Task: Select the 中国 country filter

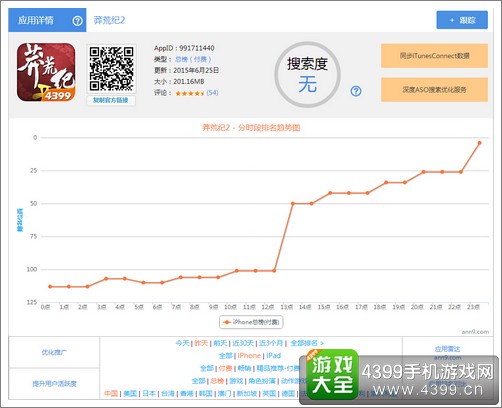Action: 111,393
